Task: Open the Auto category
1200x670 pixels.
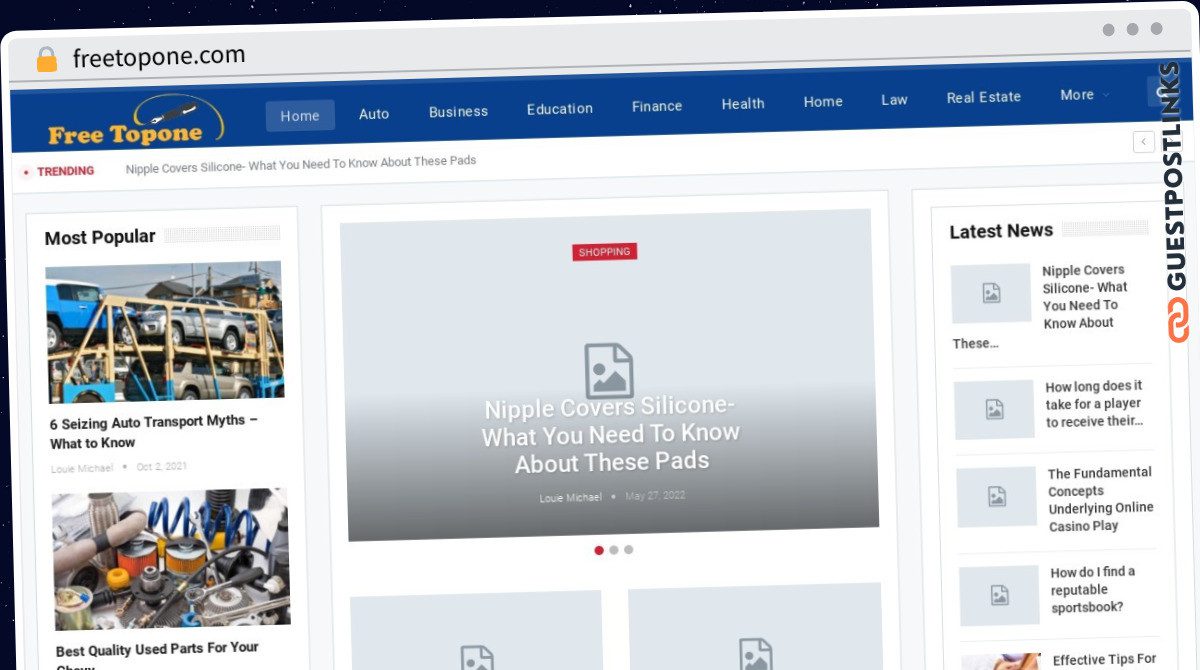Action: (374, 114)
